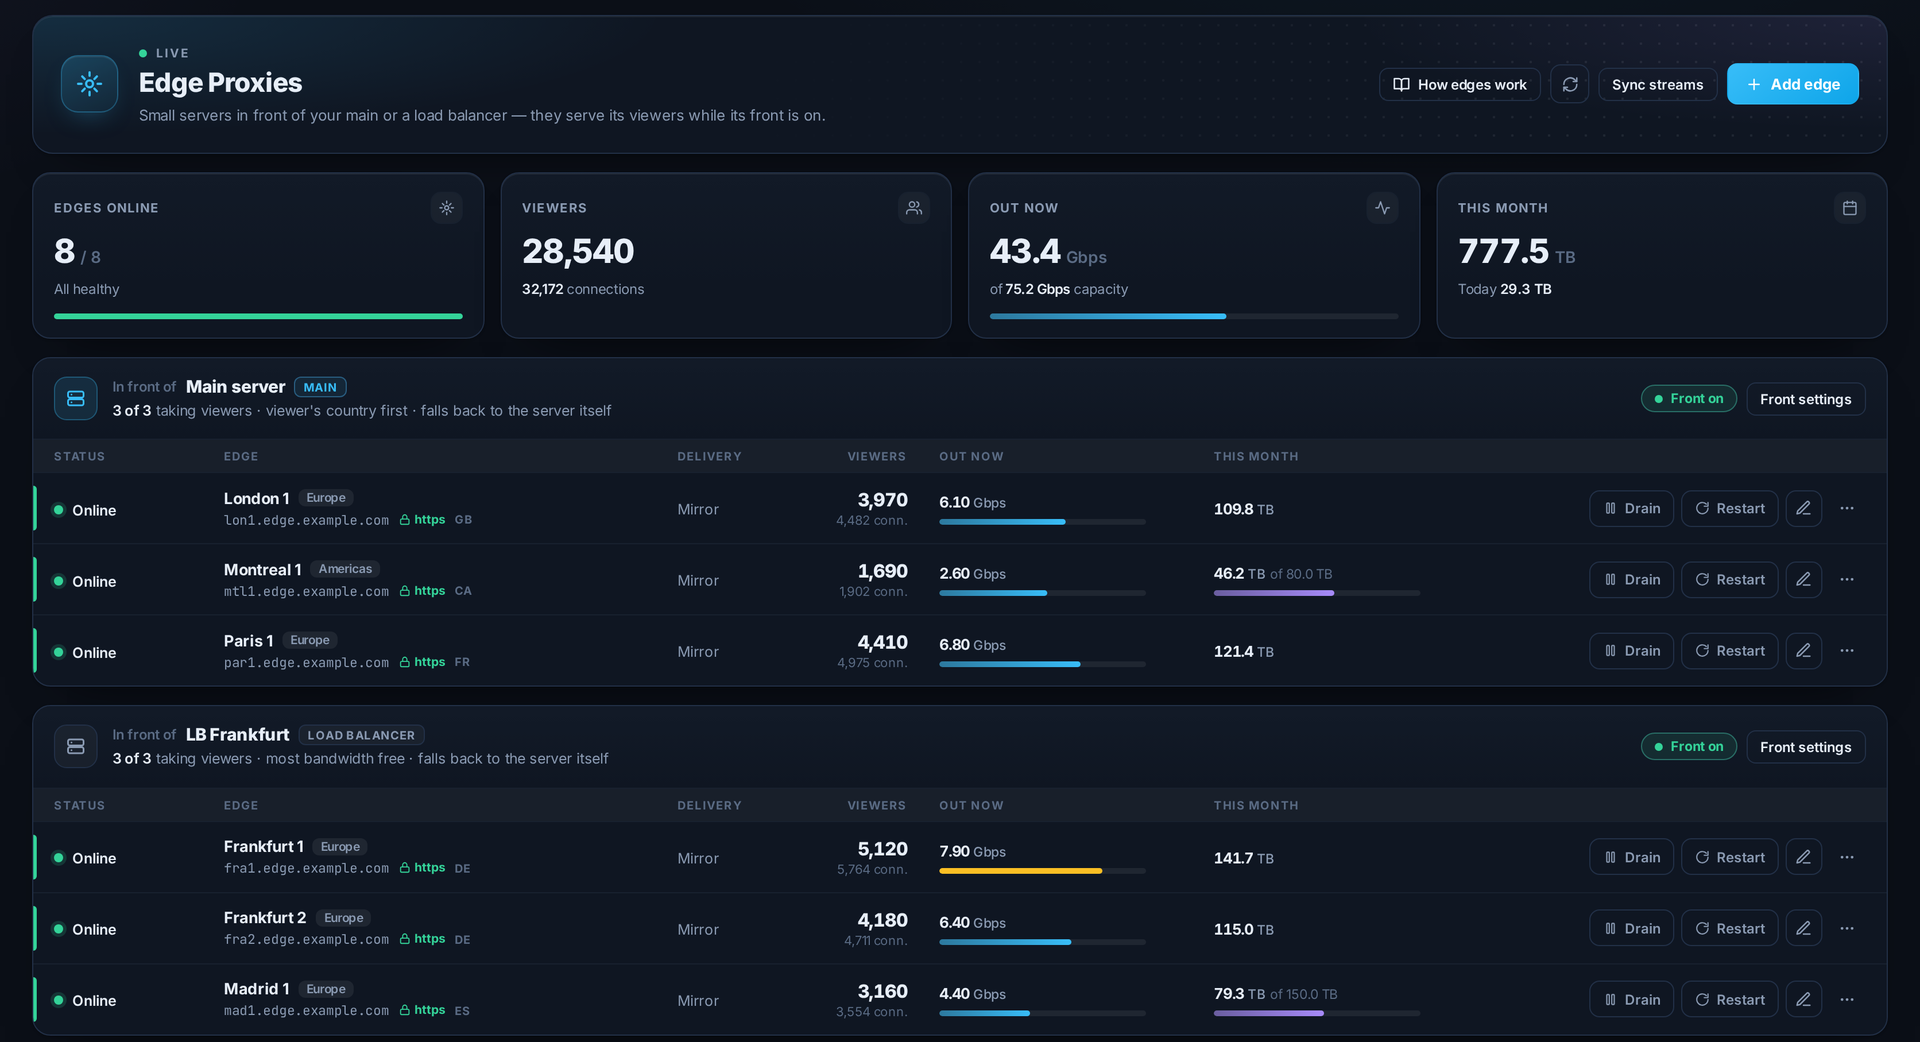Click the Edges Online health progress bar
The height and width of the screenshot is (1042, 1920).
[258, 316]
